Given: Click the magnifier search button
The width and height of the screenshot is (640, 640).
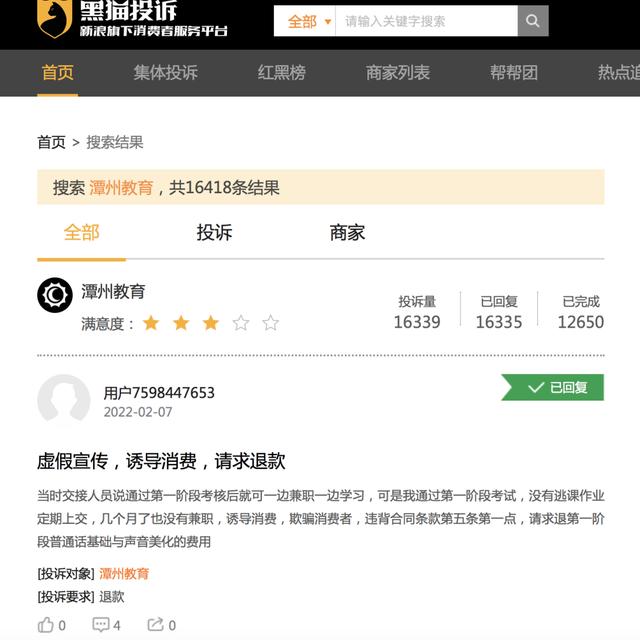Looking at the screenshot, I should tap(533, 21).
